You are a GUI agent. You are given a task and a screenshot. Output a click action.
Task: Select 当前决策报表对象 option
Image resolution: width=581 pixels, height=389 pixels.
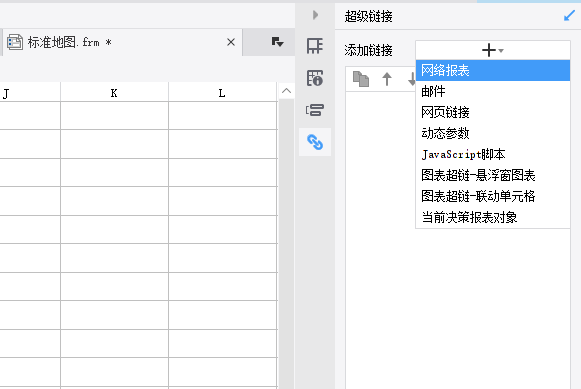click(492, 217)
